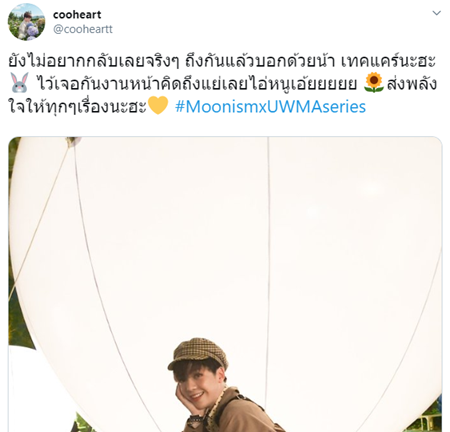450x432 pixels.
Task: Click the wristband on the person's arm
Action: point(194,419)
